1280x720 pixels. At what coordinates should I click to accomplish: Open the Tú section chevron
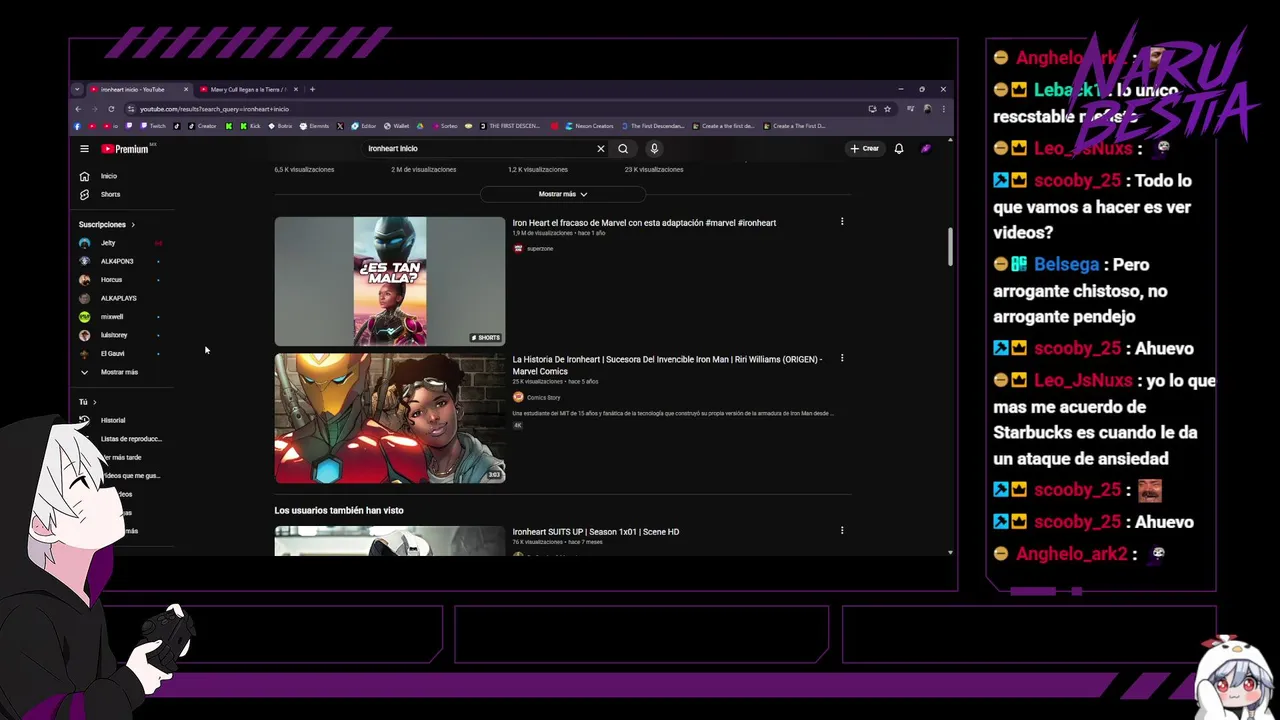coord(94,402)
